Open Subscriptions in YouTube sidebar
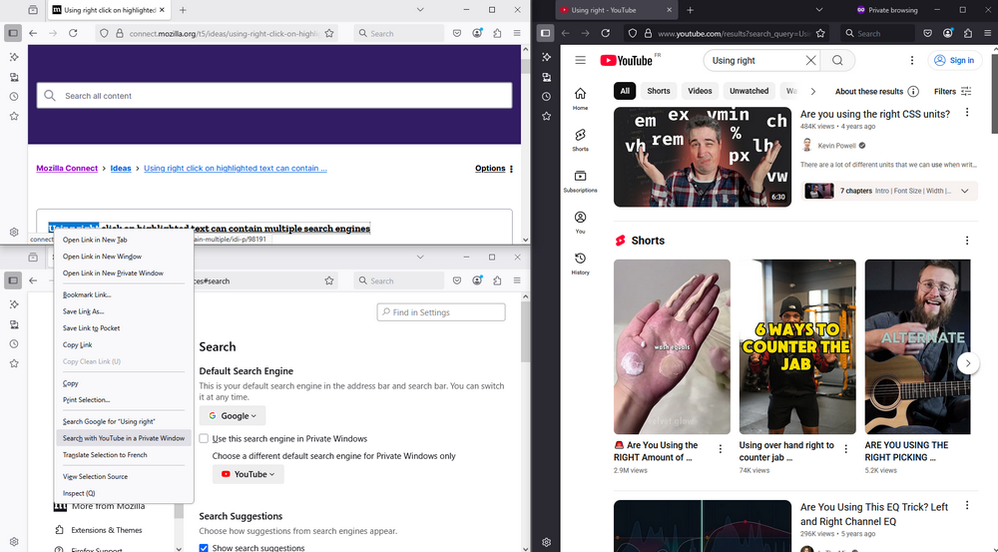 [580, 181]
